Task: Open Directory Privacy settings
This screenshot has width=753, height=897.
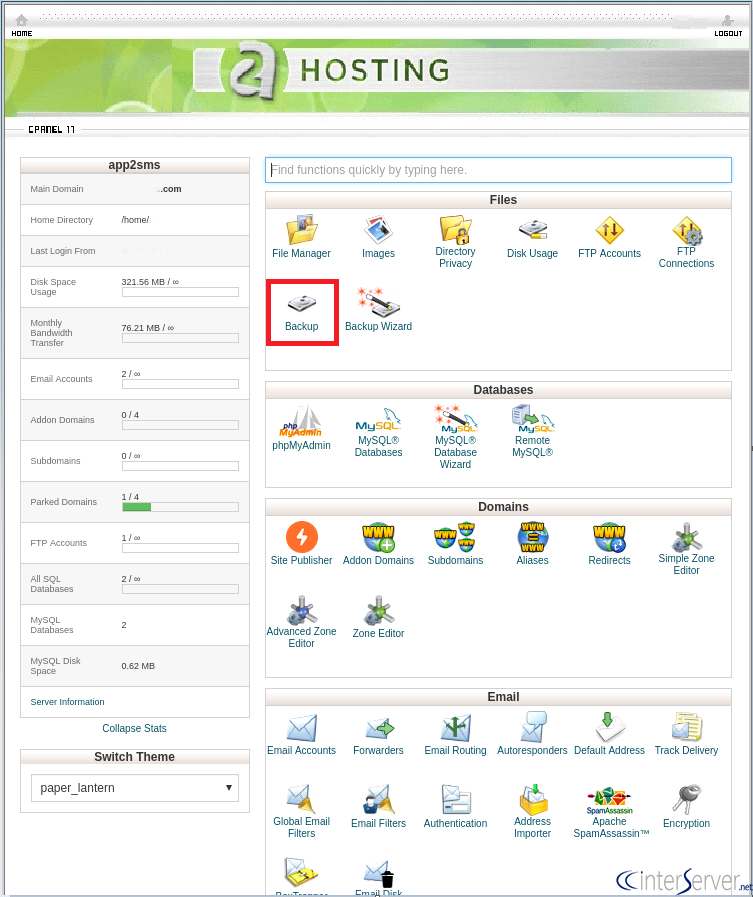Action: (x=455, y=241)
